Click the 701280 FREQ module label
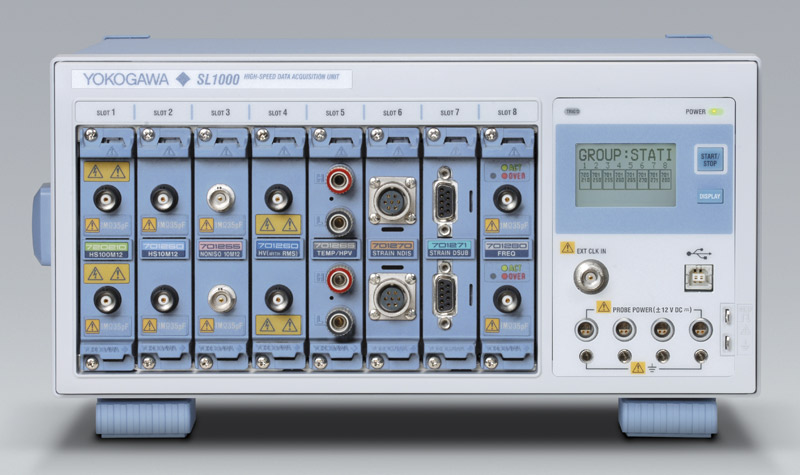 507,249
